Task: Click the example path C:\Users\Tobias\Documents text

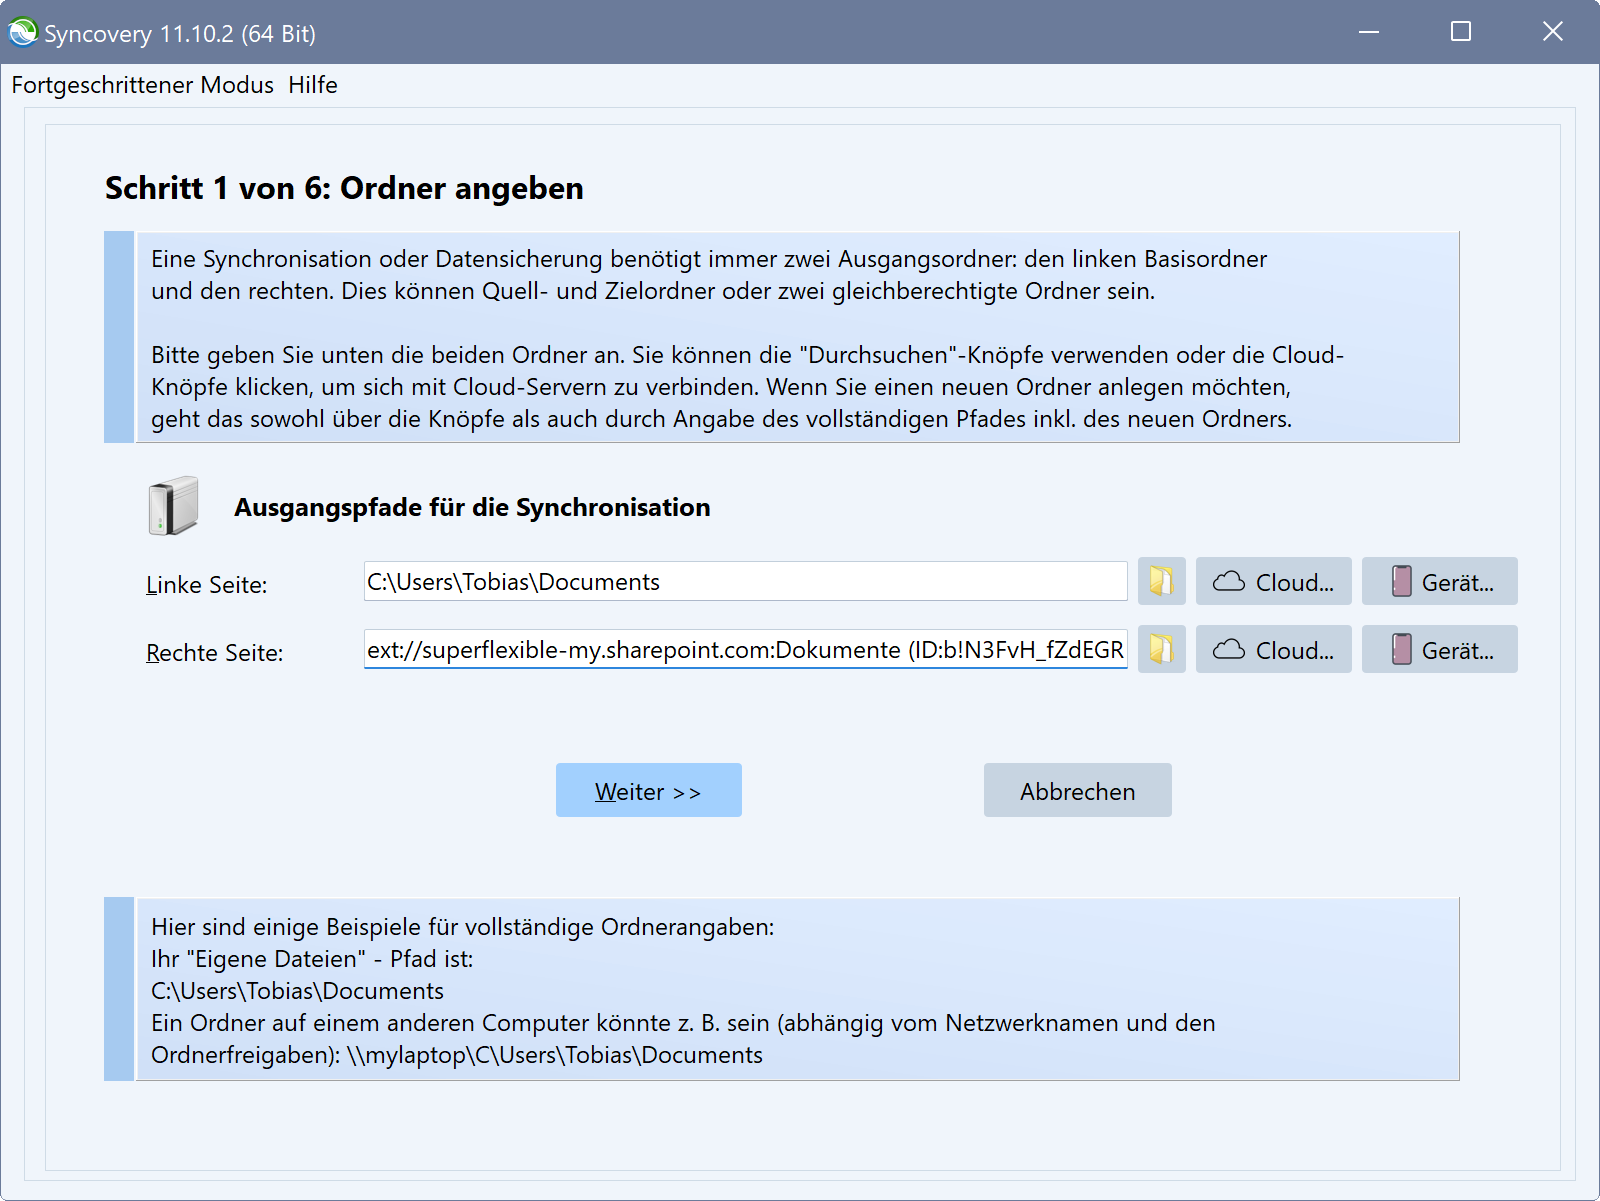Action: (x=295, y=991)
